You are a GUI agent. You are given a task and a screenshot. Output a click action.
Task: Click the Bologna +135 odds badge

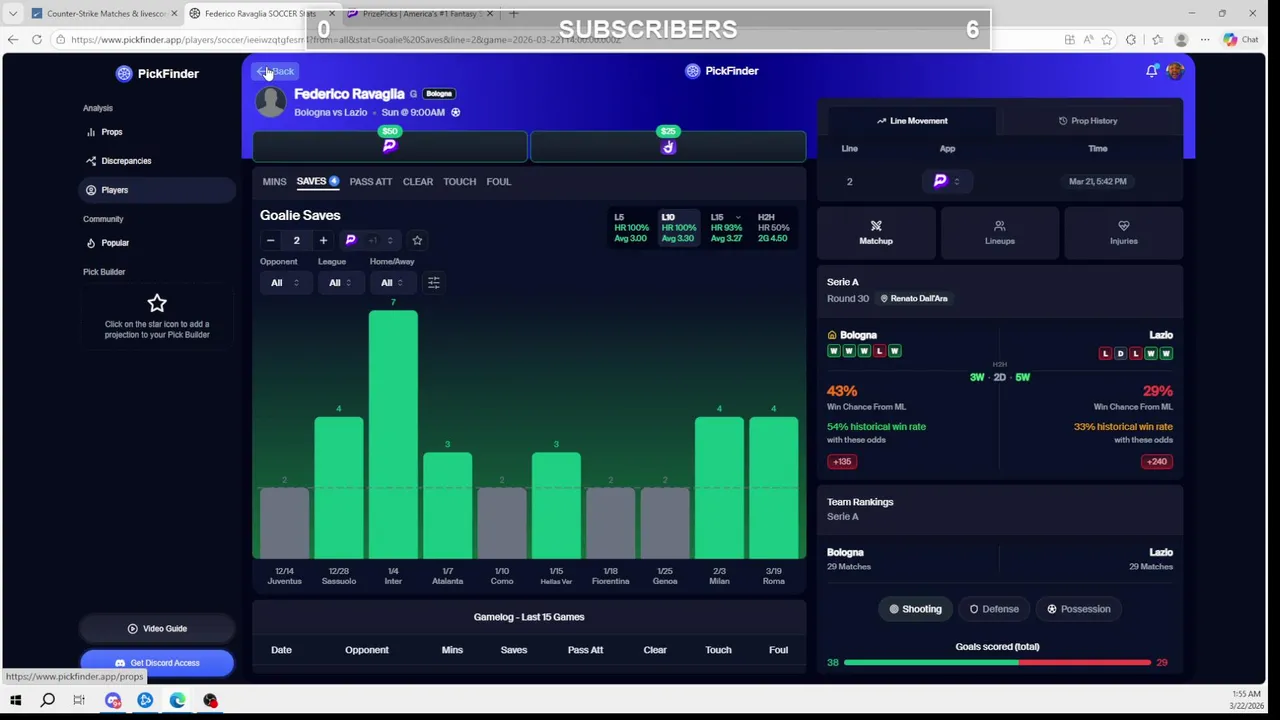842,462
